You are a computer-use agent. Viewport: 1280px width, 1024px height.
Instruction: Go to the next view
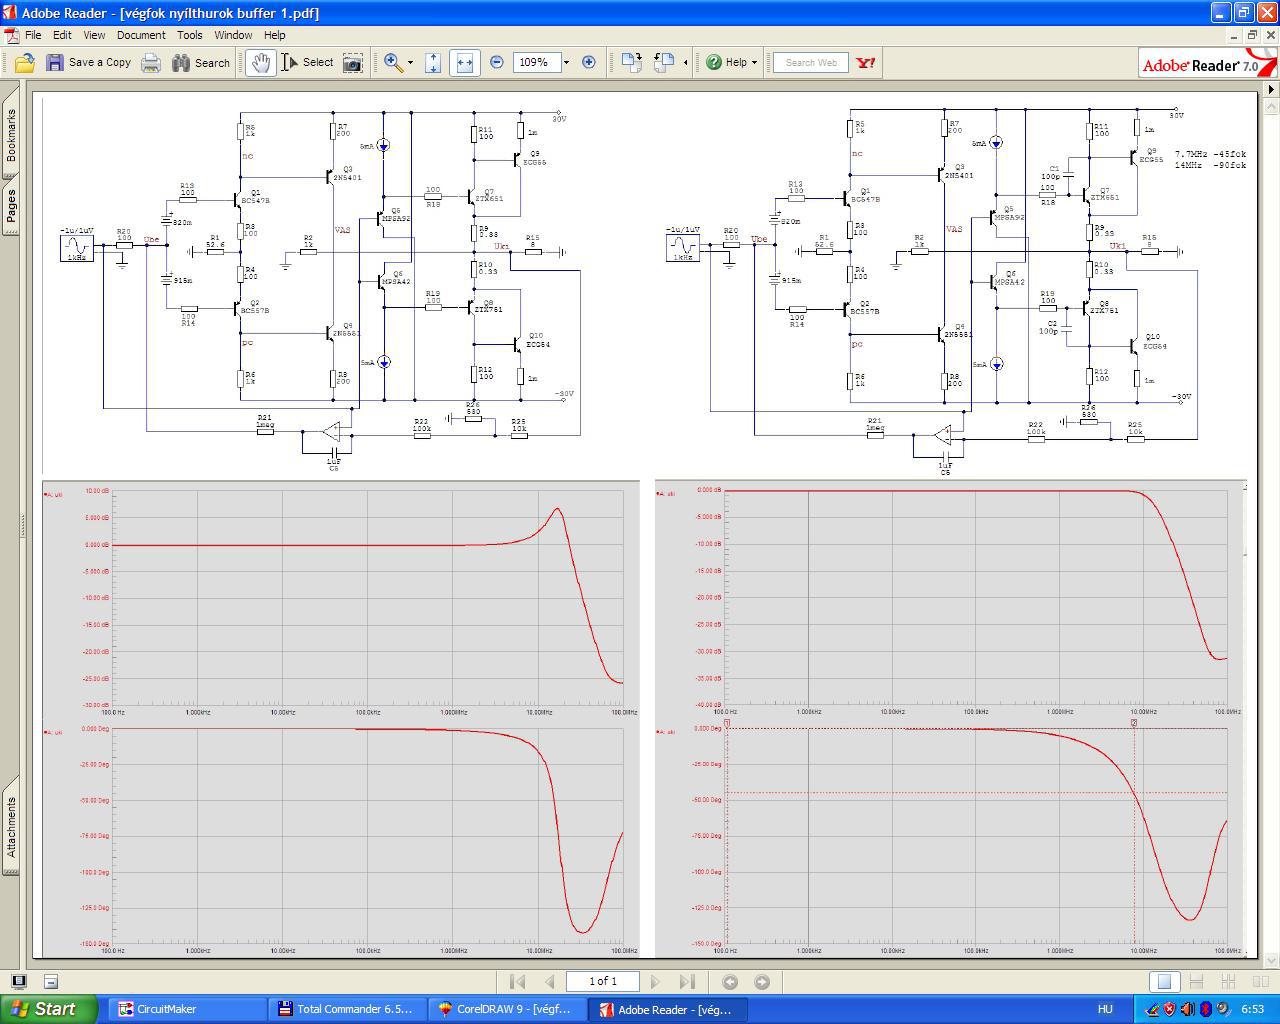tap(762, 982)
